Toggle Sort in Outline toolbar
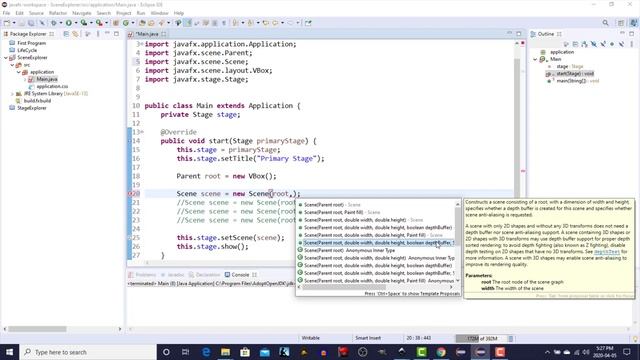This screenshot has width=640, height=360. [x=584, y=44]
